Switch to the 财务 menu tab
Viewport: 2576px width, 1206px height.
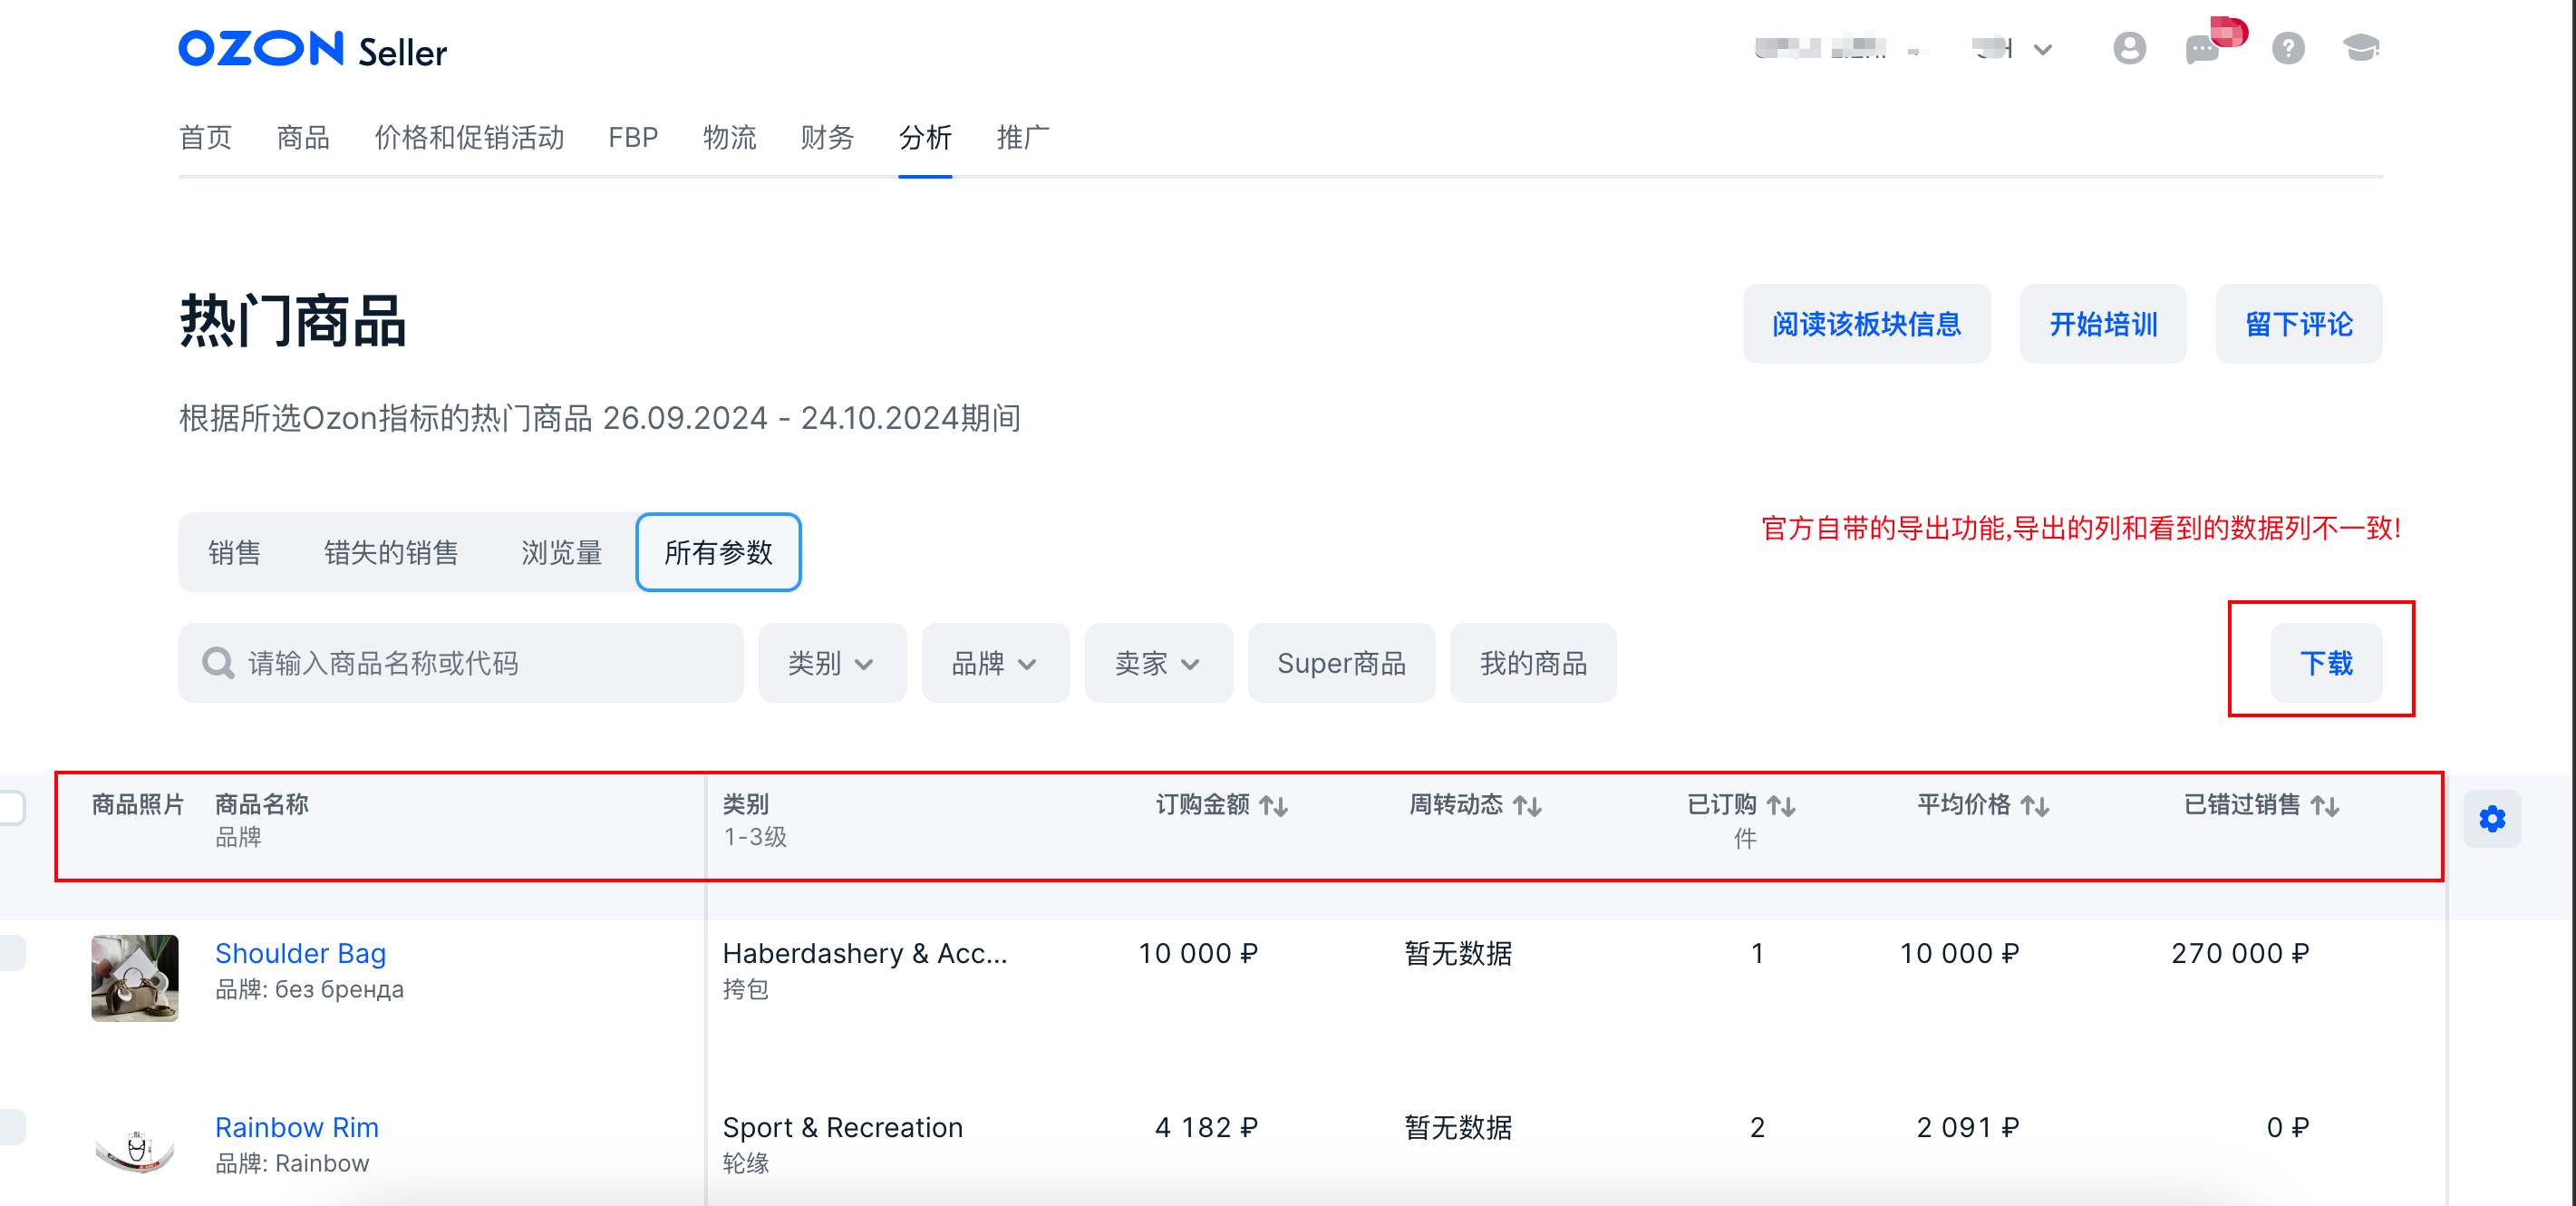pos(827,138)
